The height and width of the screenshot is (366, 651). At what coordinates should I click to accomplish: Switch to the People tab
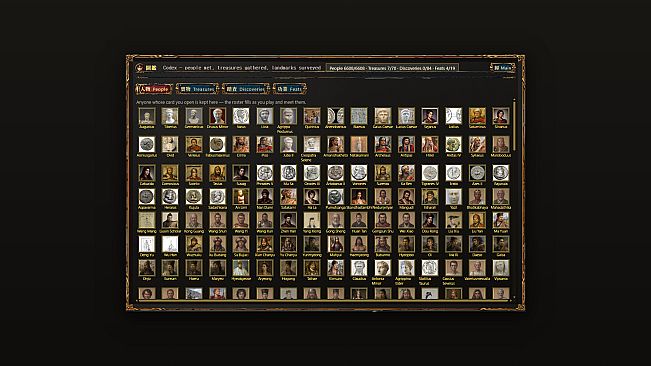[154, 89]
